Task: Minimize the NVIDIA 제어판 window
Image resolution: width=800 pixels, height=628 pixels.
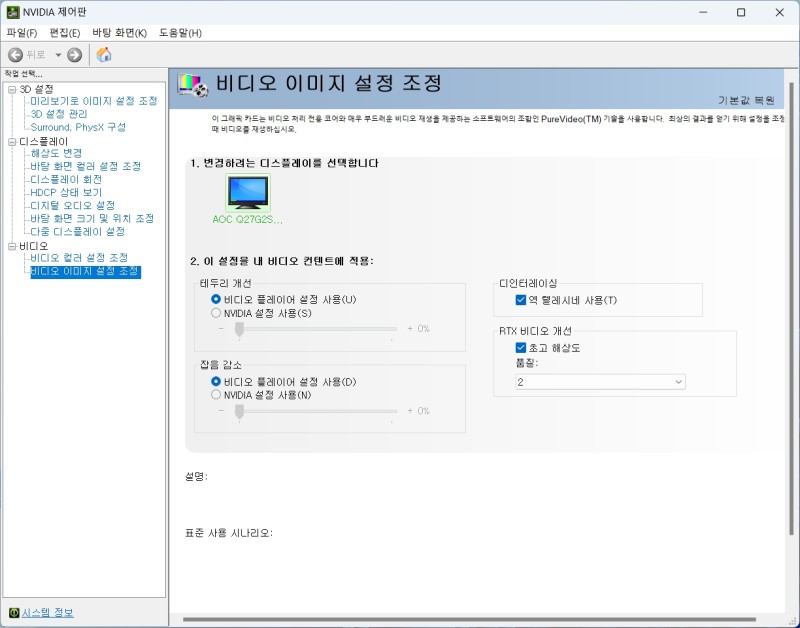Action: tap(703, 12)
